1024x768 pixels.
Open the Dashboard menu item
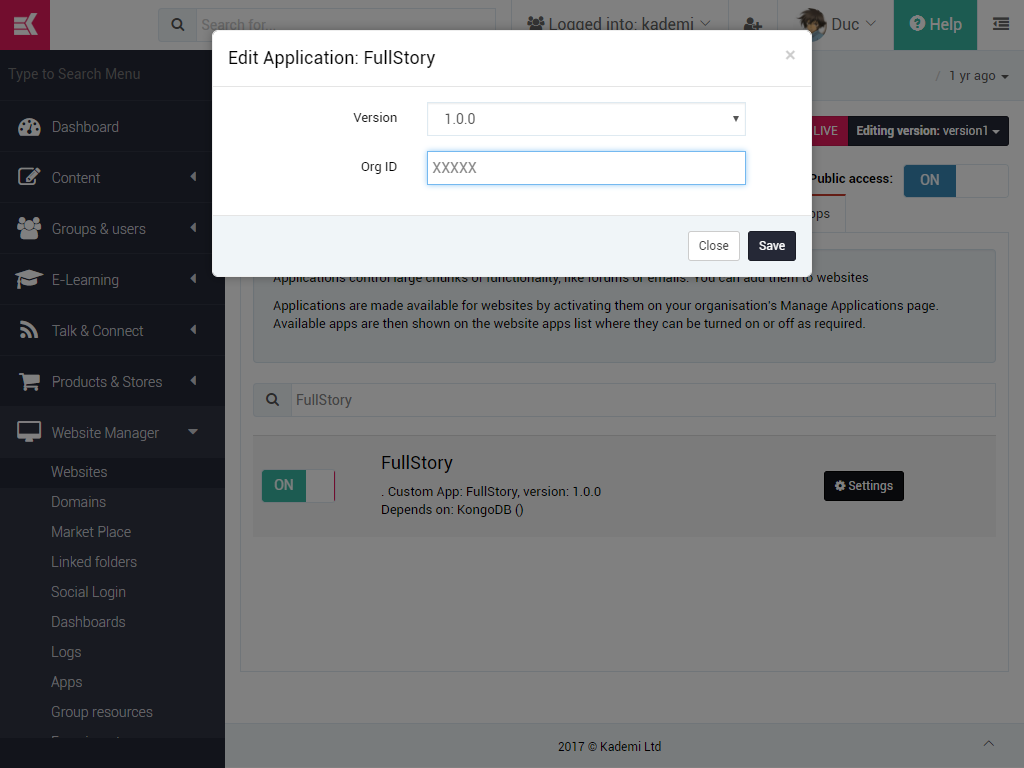click(112, 127)
